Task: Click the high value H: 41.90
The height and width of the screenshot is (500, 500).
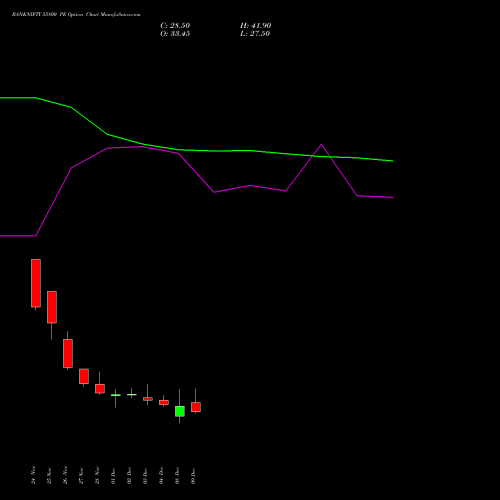Action: [x=255, y=26]
